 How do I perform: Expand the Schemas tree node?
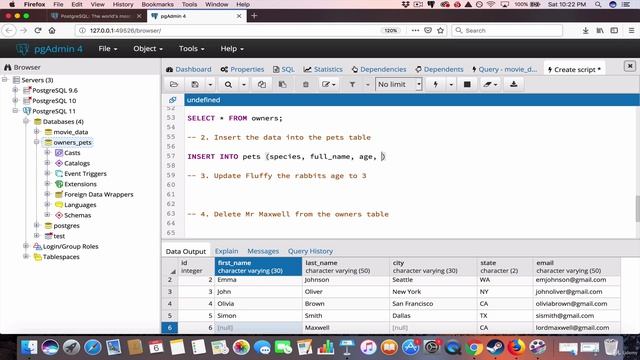click(47, 215)
